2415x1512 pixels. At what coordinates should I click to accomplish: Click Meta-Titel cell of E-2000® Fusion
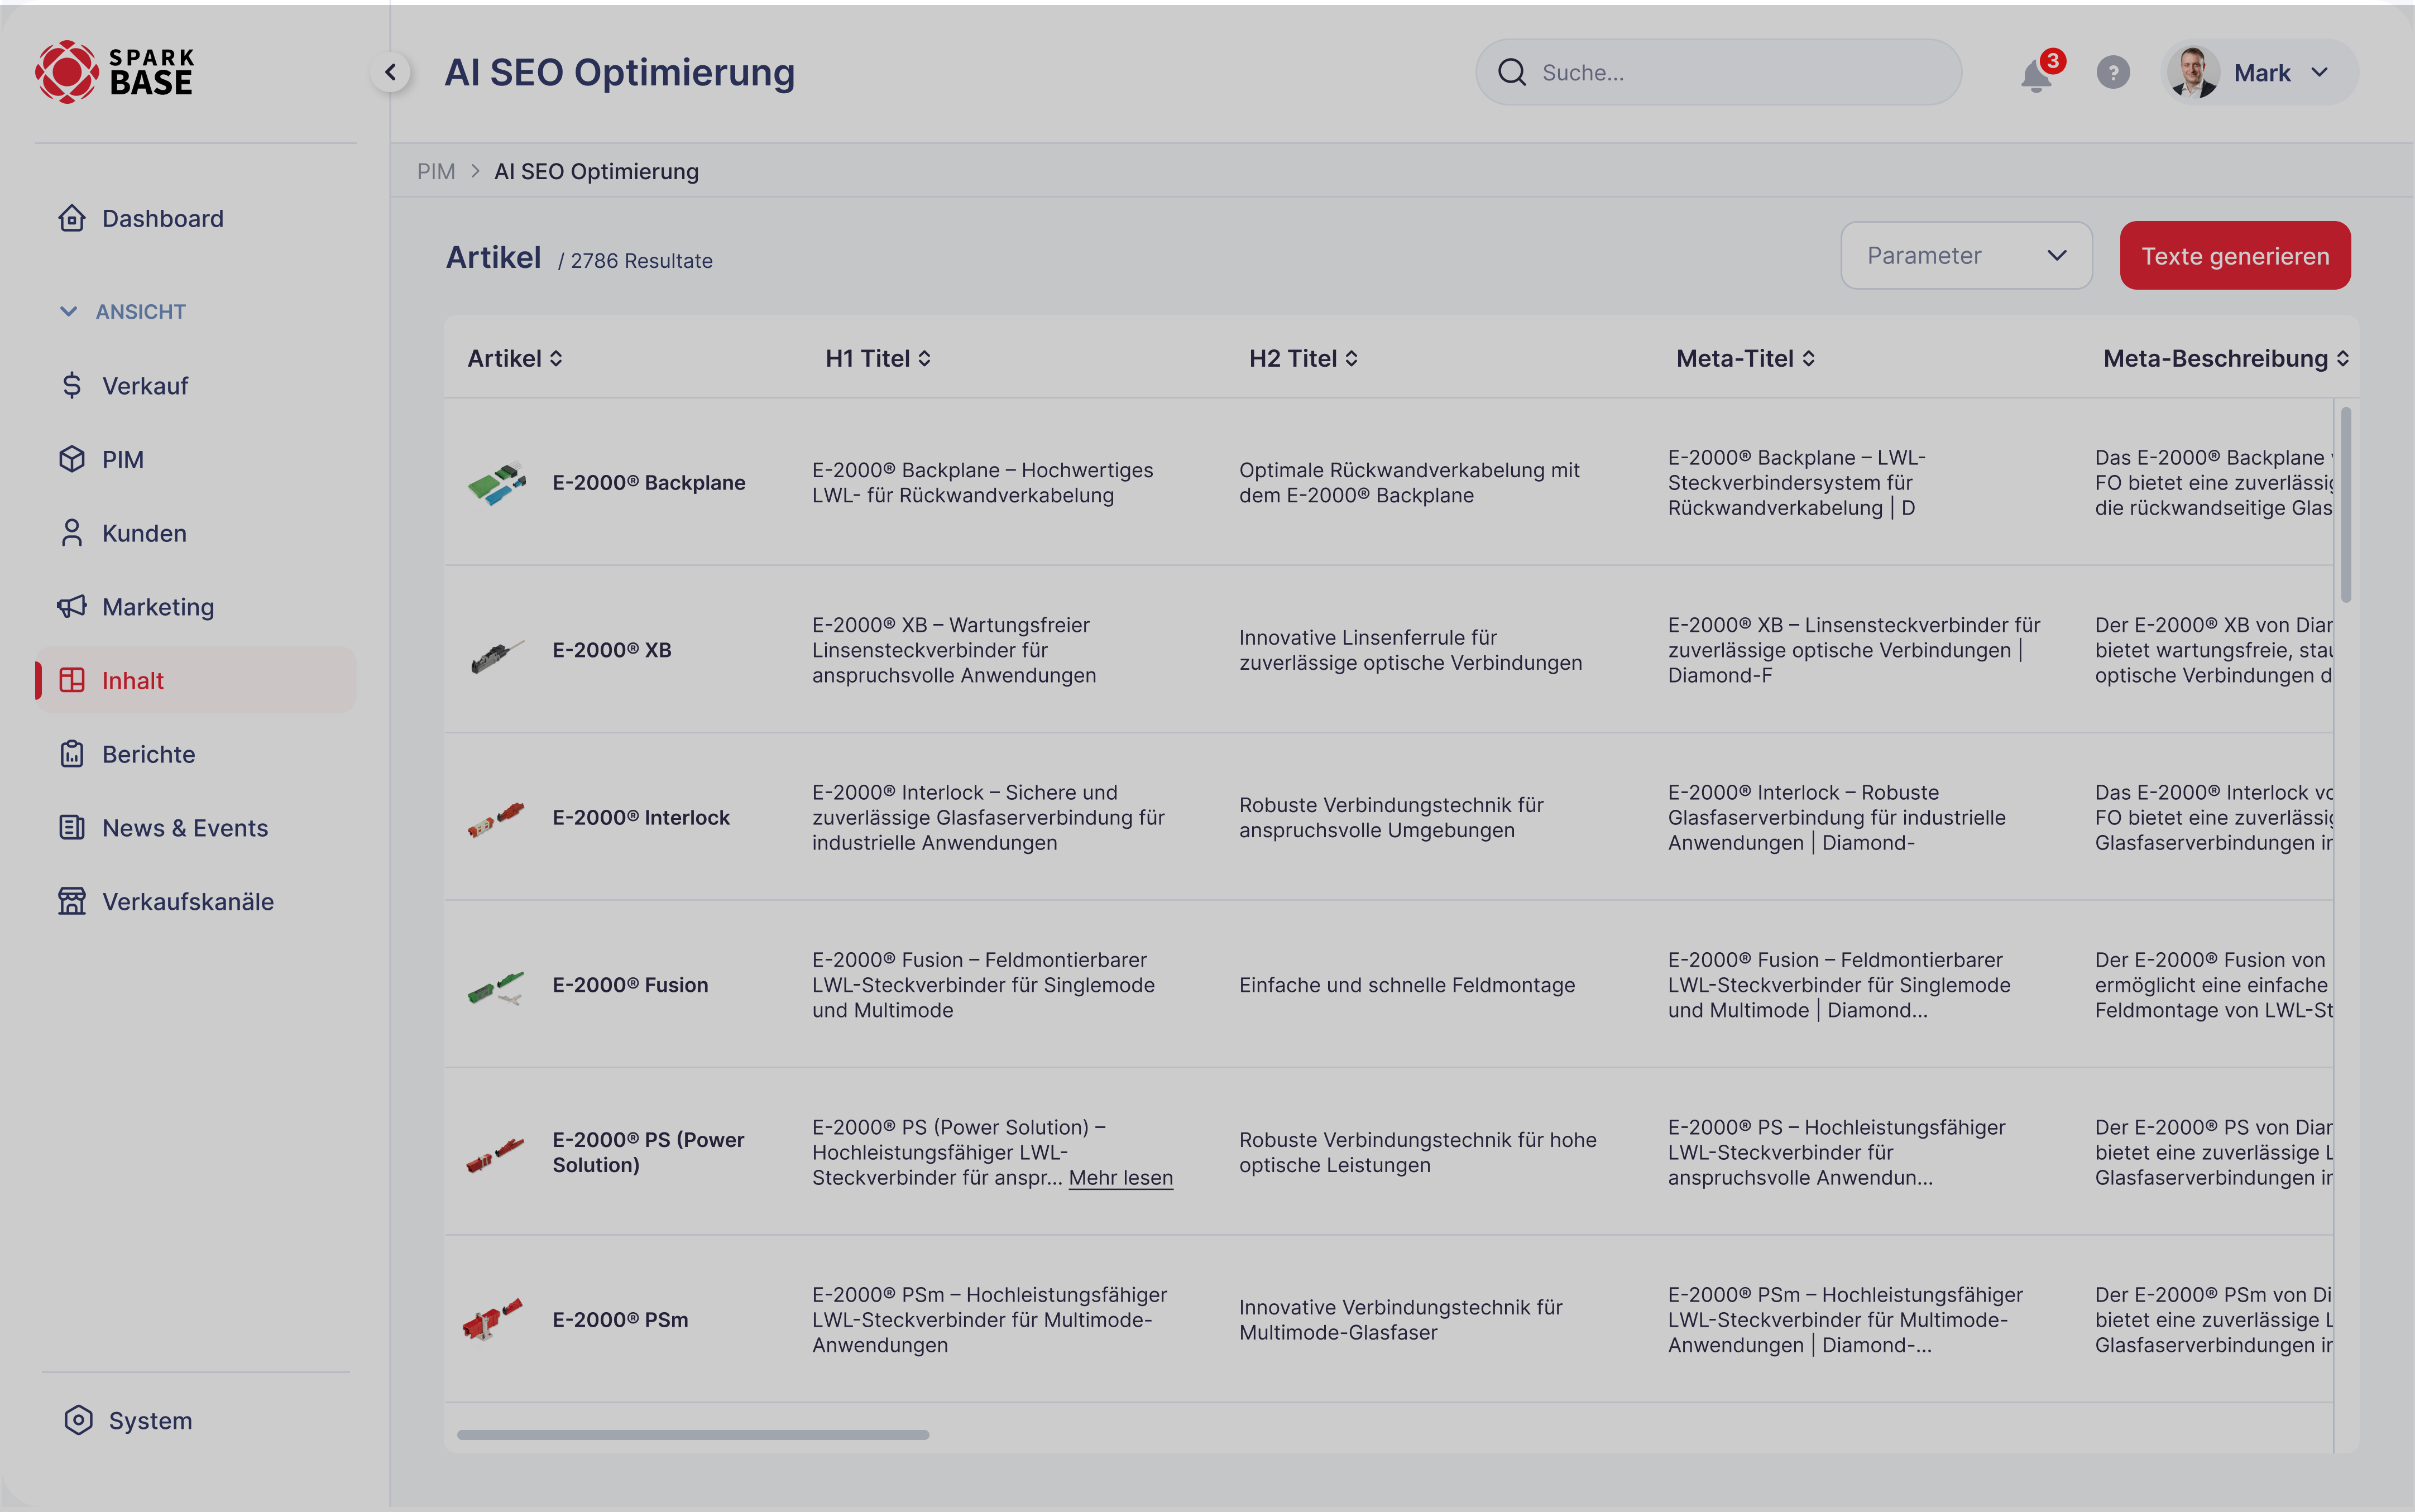[1839, 985]
